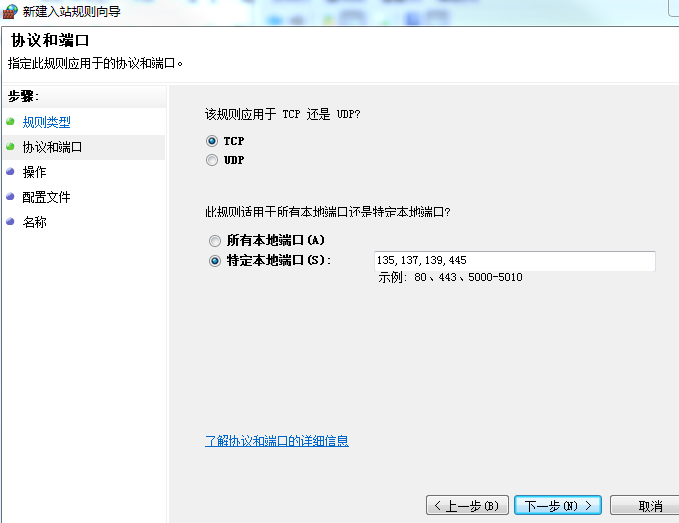
Task: Click the 取消 cancel button
Action: click(x=649, y=505)
